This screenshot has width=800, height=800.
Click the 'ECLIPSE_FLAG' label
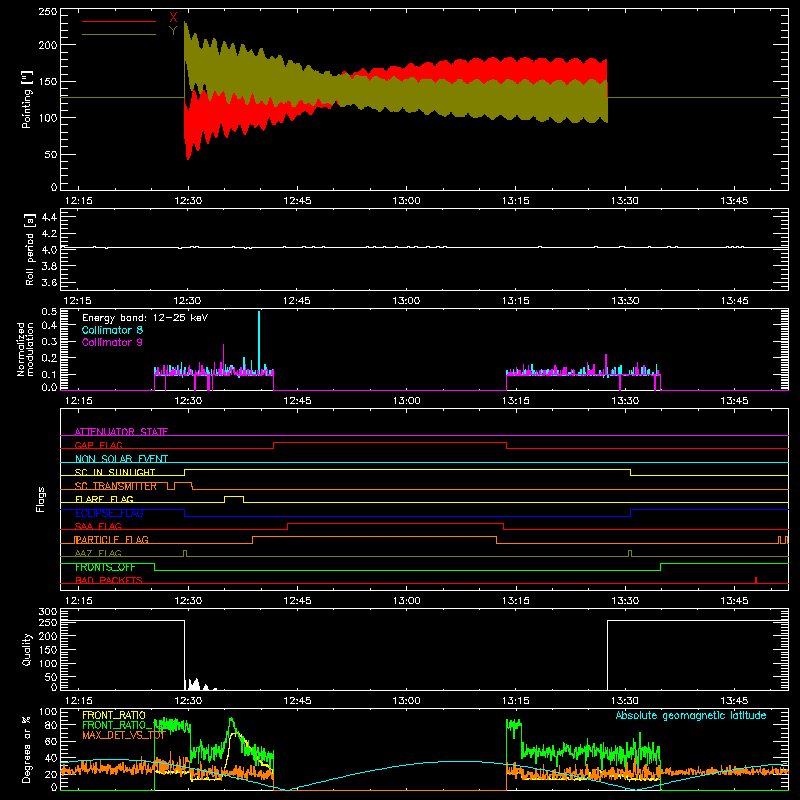coord(109,513)
